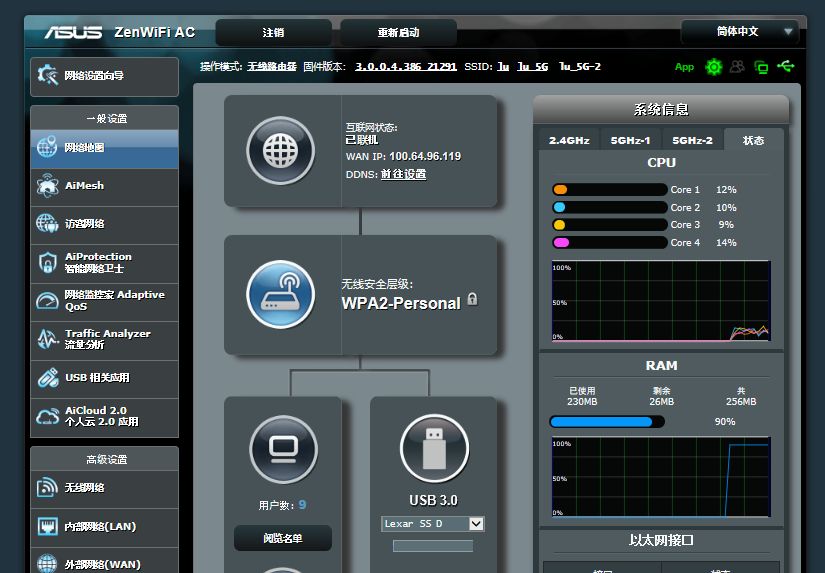This screenshot has height=573, width=825.
Task: Click the WPA2-Personal security level text
Action: [401, 303]
